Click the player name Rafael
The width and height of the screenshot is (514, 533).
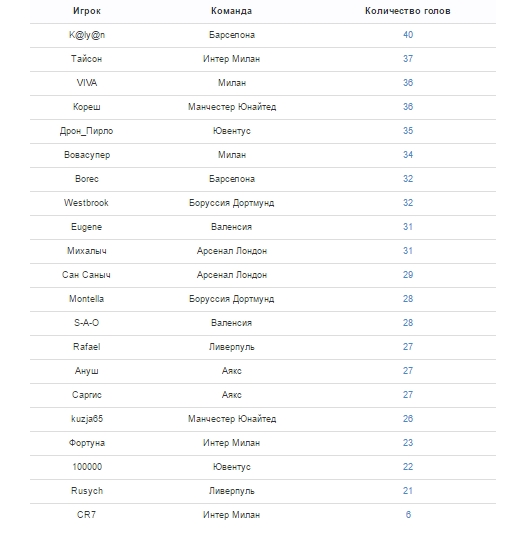click(86, 347)
